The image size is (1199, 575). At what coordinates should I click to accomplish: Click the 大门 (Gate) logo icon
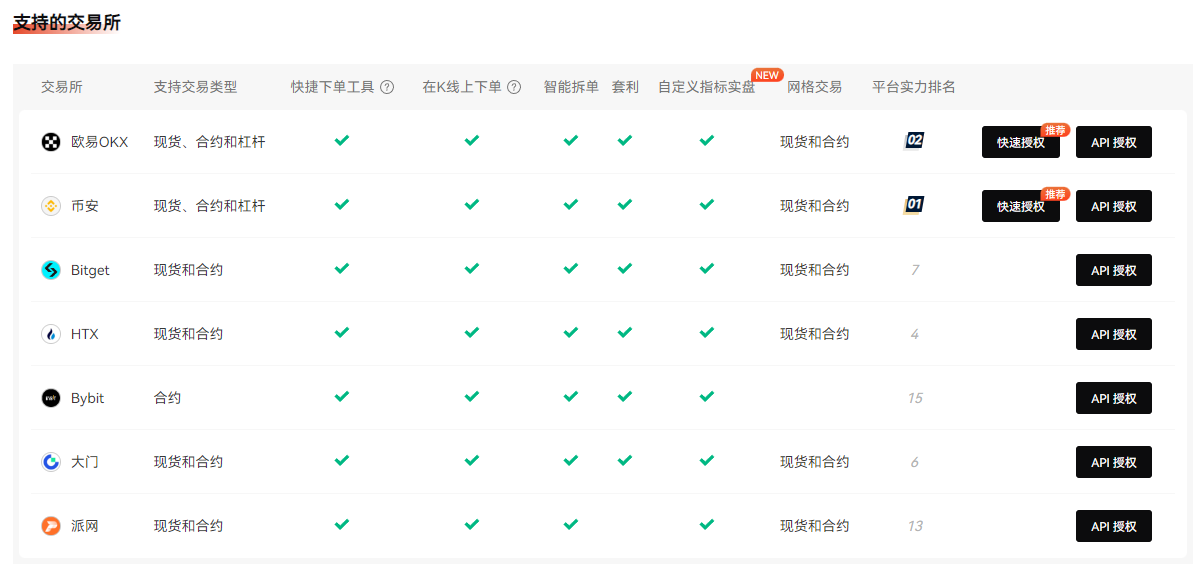point(50,462)
